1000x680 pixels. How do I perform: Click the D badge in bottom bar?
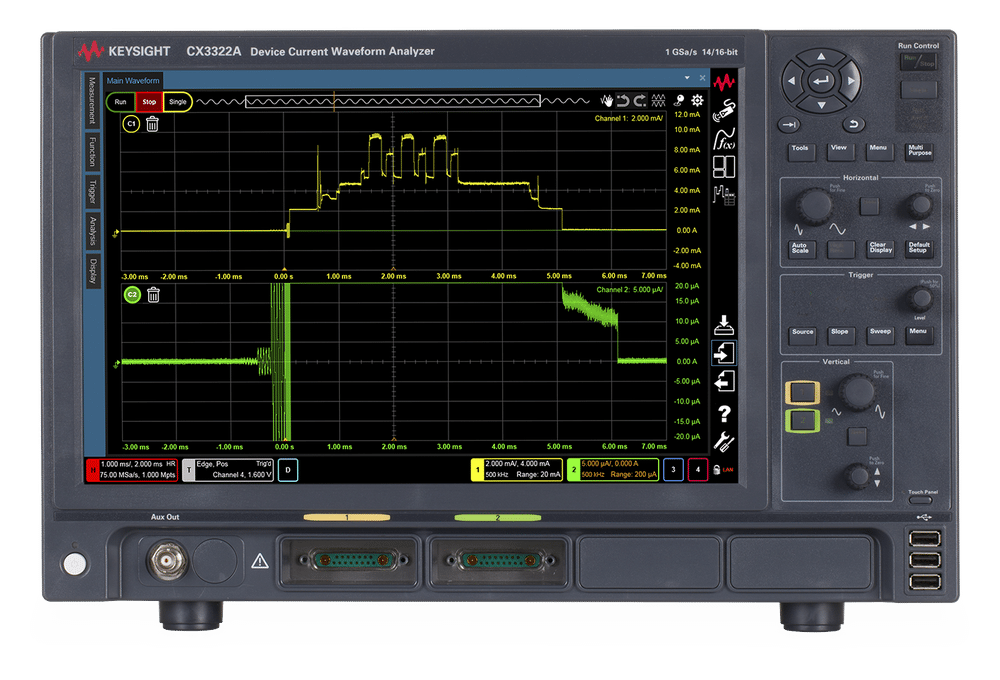pyautogui.click(x=288, y=470)
